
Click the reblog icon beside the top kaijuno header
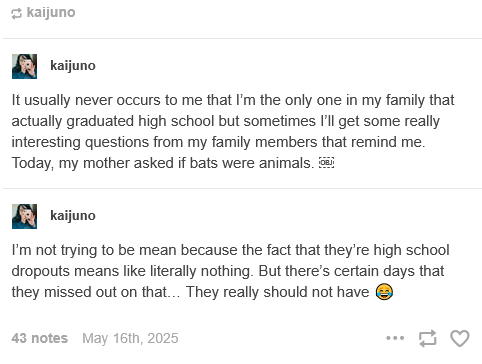[x=16, y=14]
